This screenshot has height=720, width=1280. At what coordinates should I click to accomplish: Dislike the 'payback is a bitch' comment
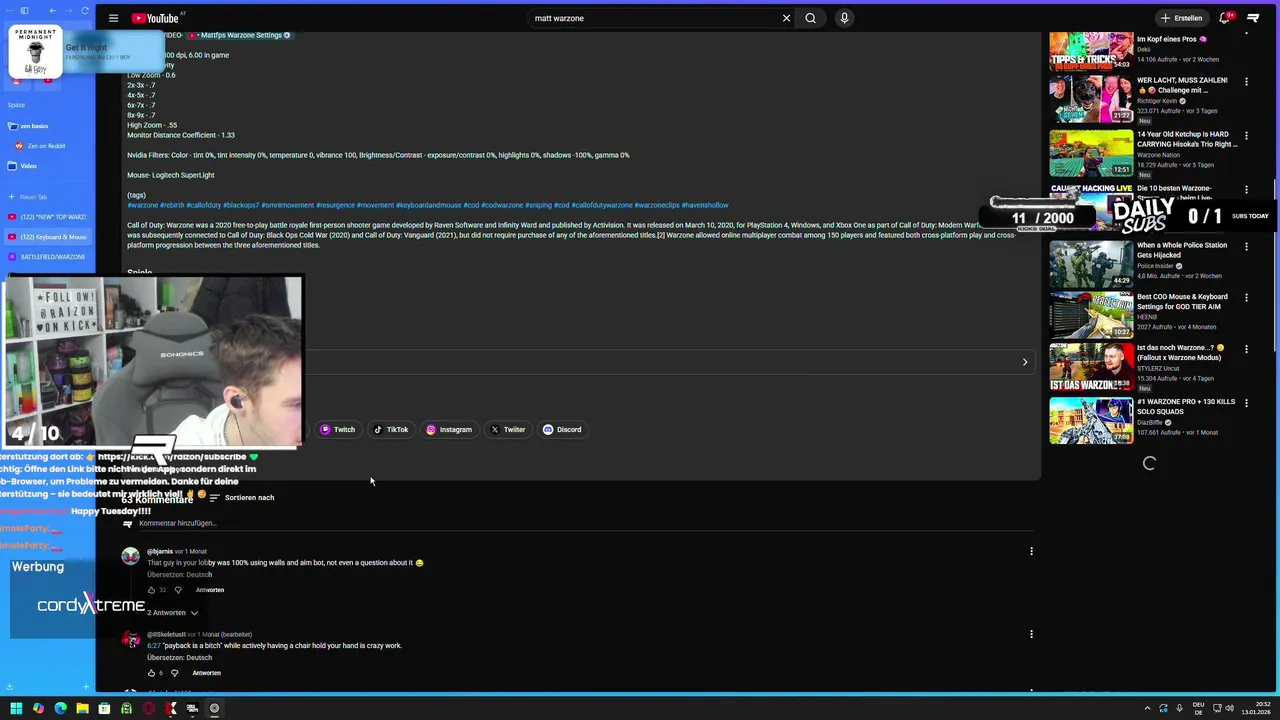click(x=175, y=673)
